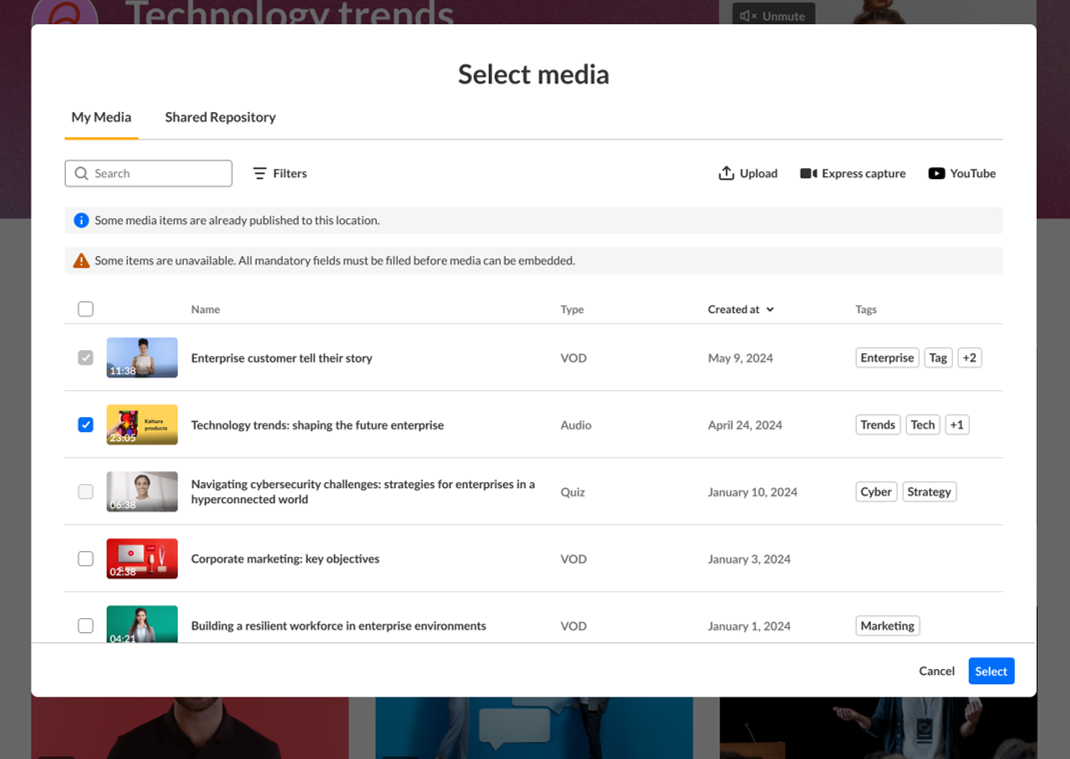Viewport: 1070px width, 759px height.
Task: Open the Corporate marketing video thumbnail
Action: pos(142,559)
